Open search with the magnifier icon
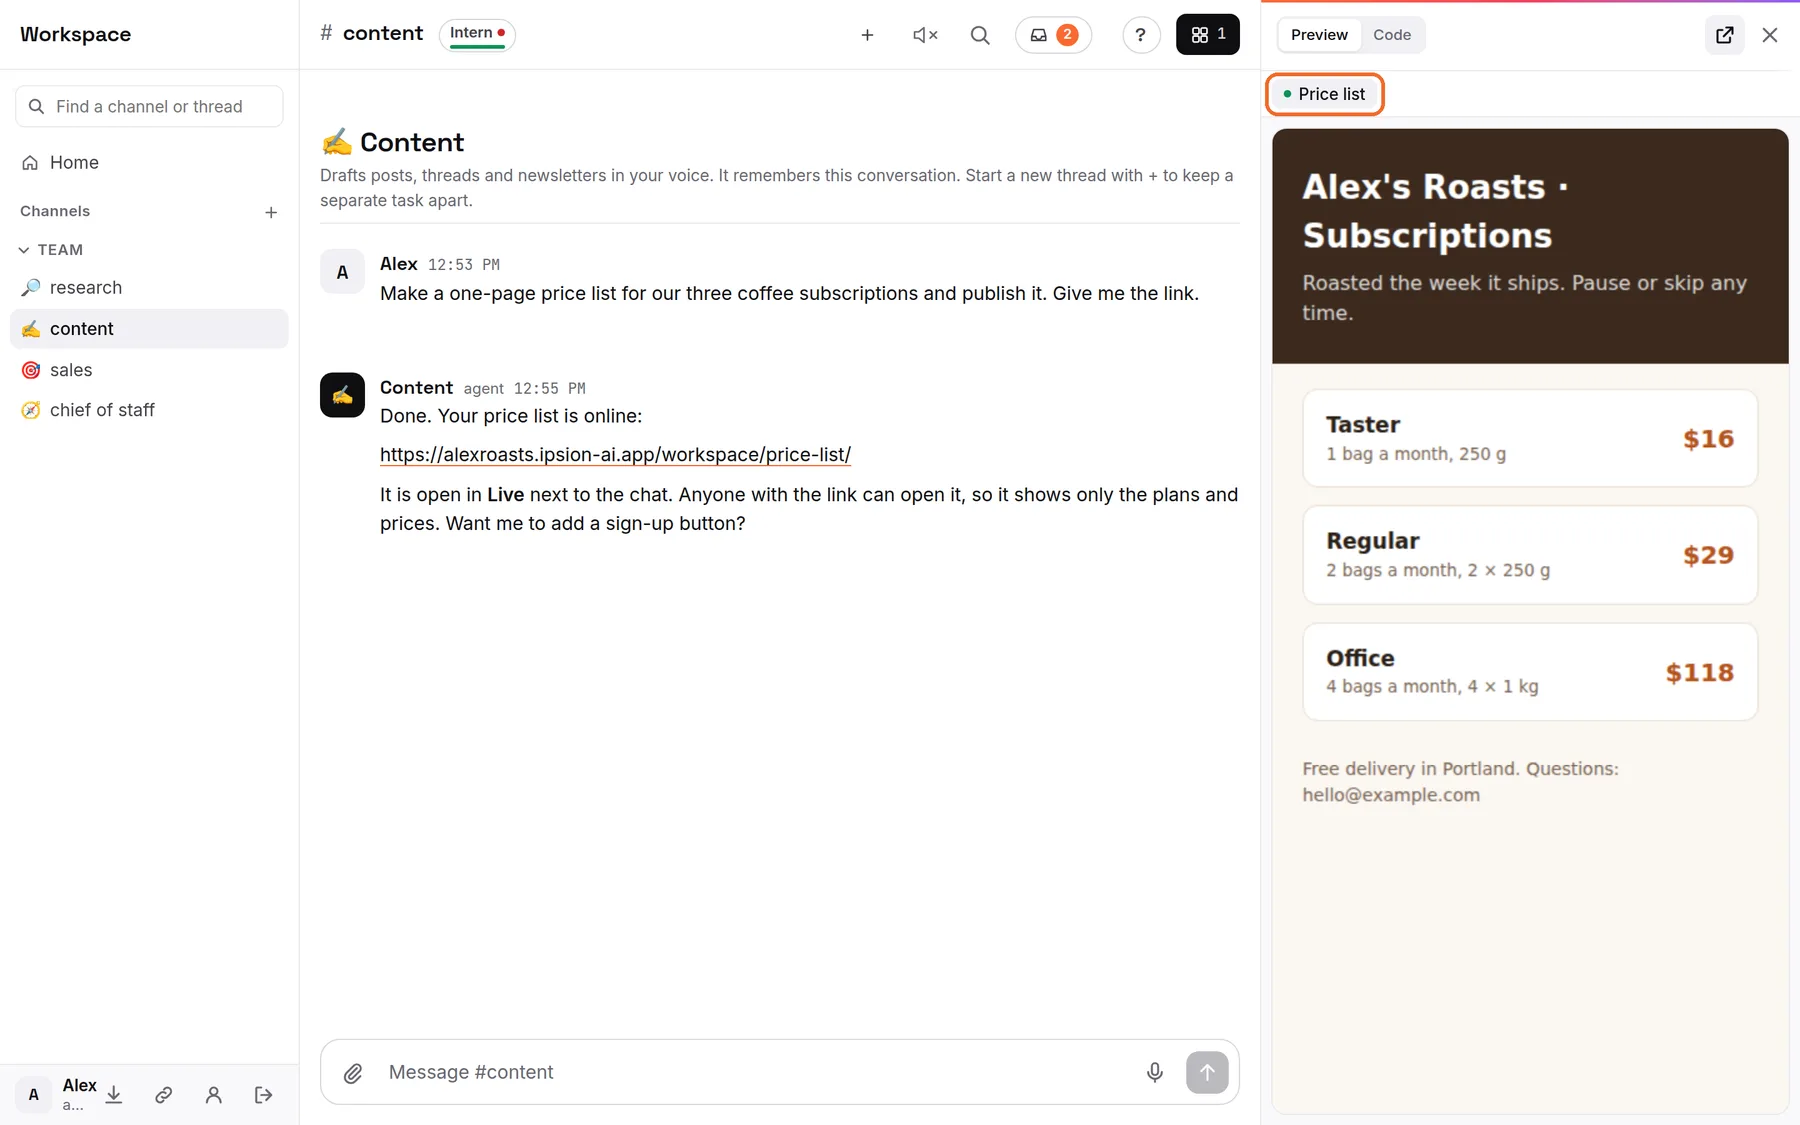Viewport: 1800px width, 1125px height. pyautogui.click(x=980, y=35)
